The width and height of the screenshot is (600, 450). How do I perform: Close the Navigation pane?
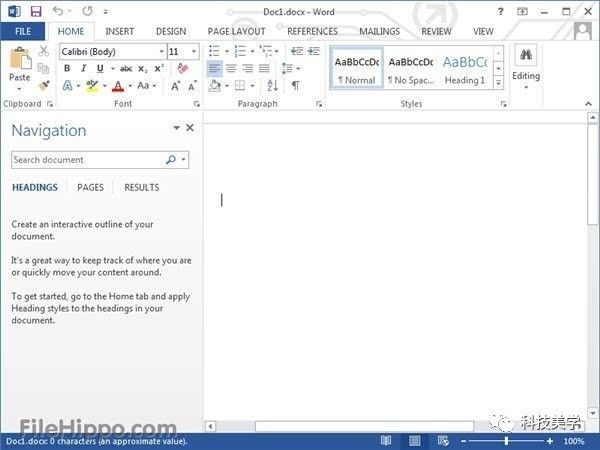(x=190, y=128)
